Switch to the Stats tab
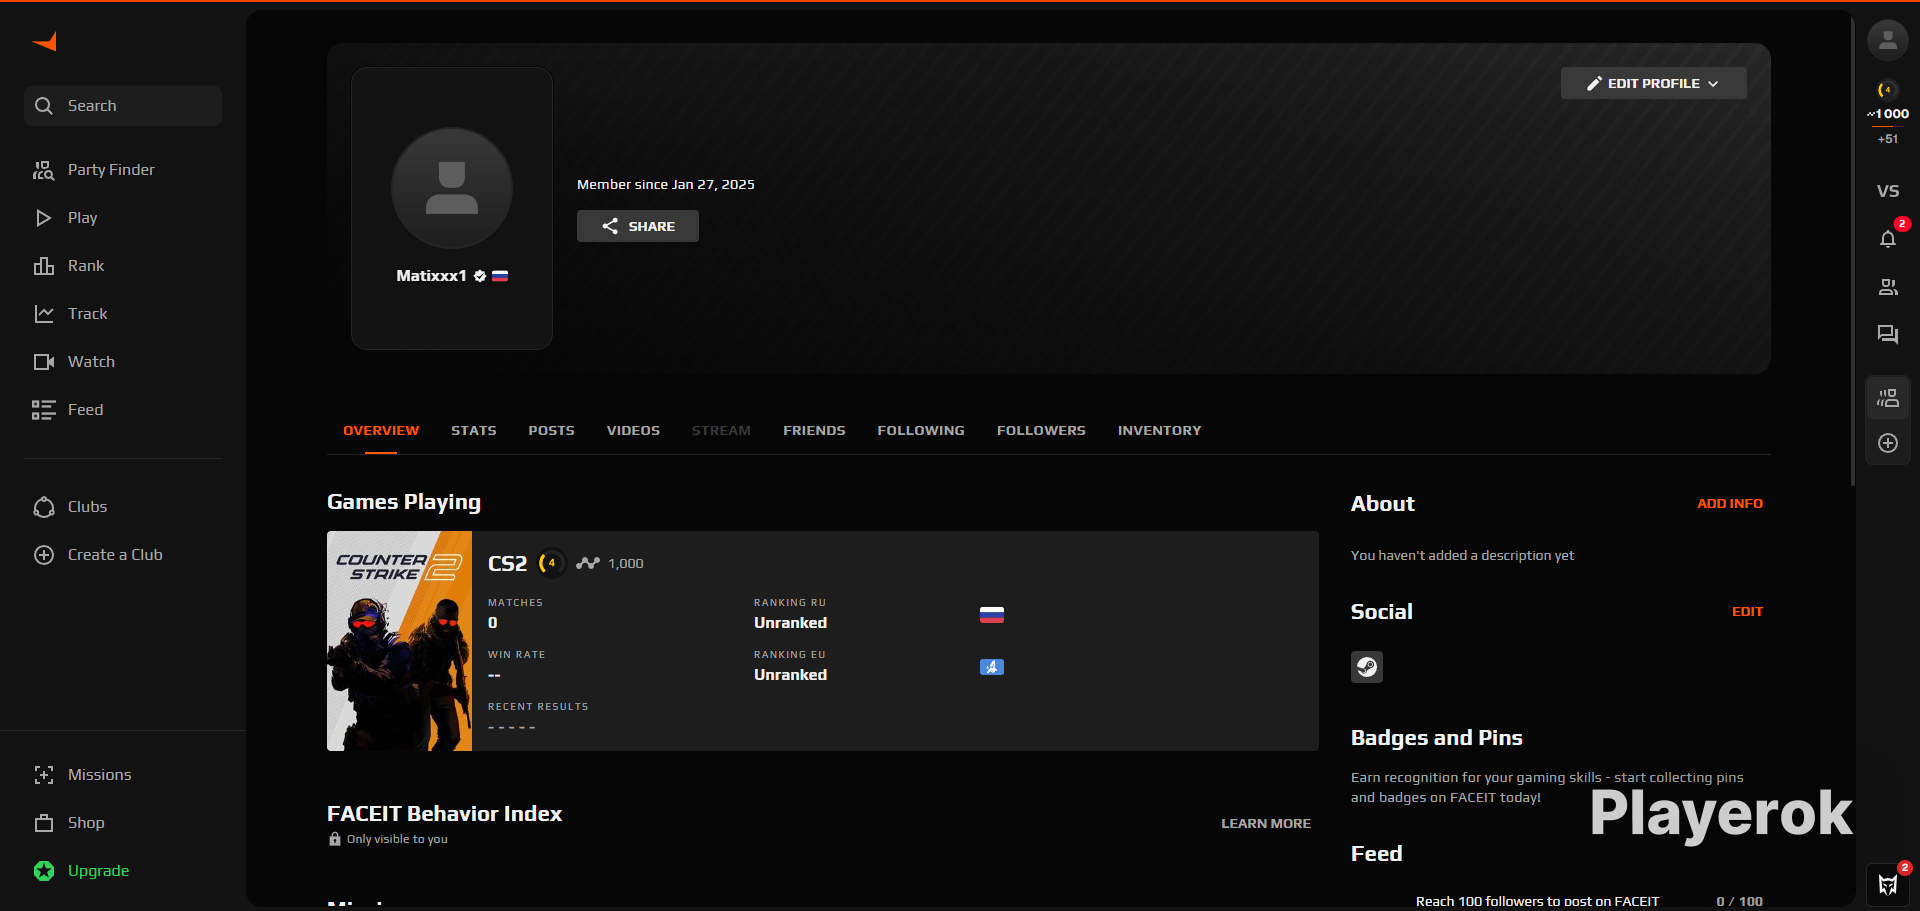The width and height of the screenshot is (1920, 911). [473, 431]
